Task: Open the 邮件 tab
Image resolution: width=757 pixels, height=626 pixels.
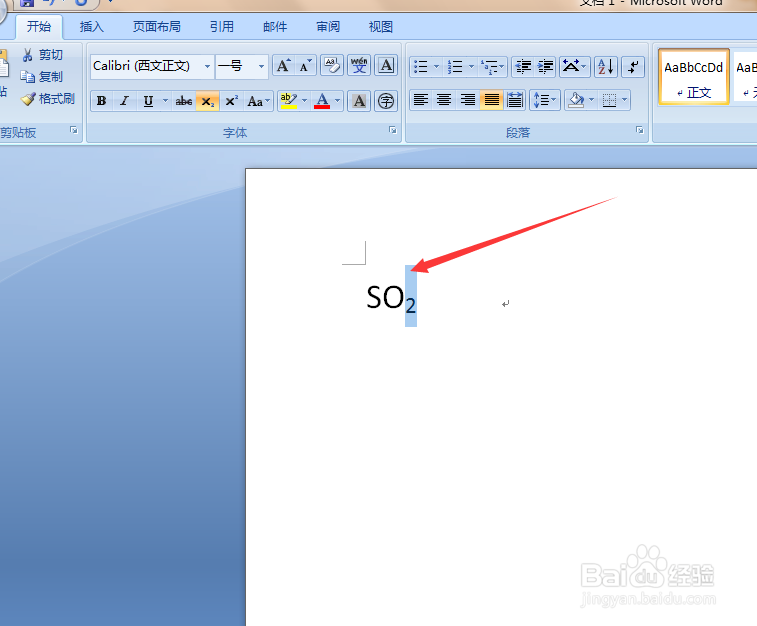Action: (275, 26)
